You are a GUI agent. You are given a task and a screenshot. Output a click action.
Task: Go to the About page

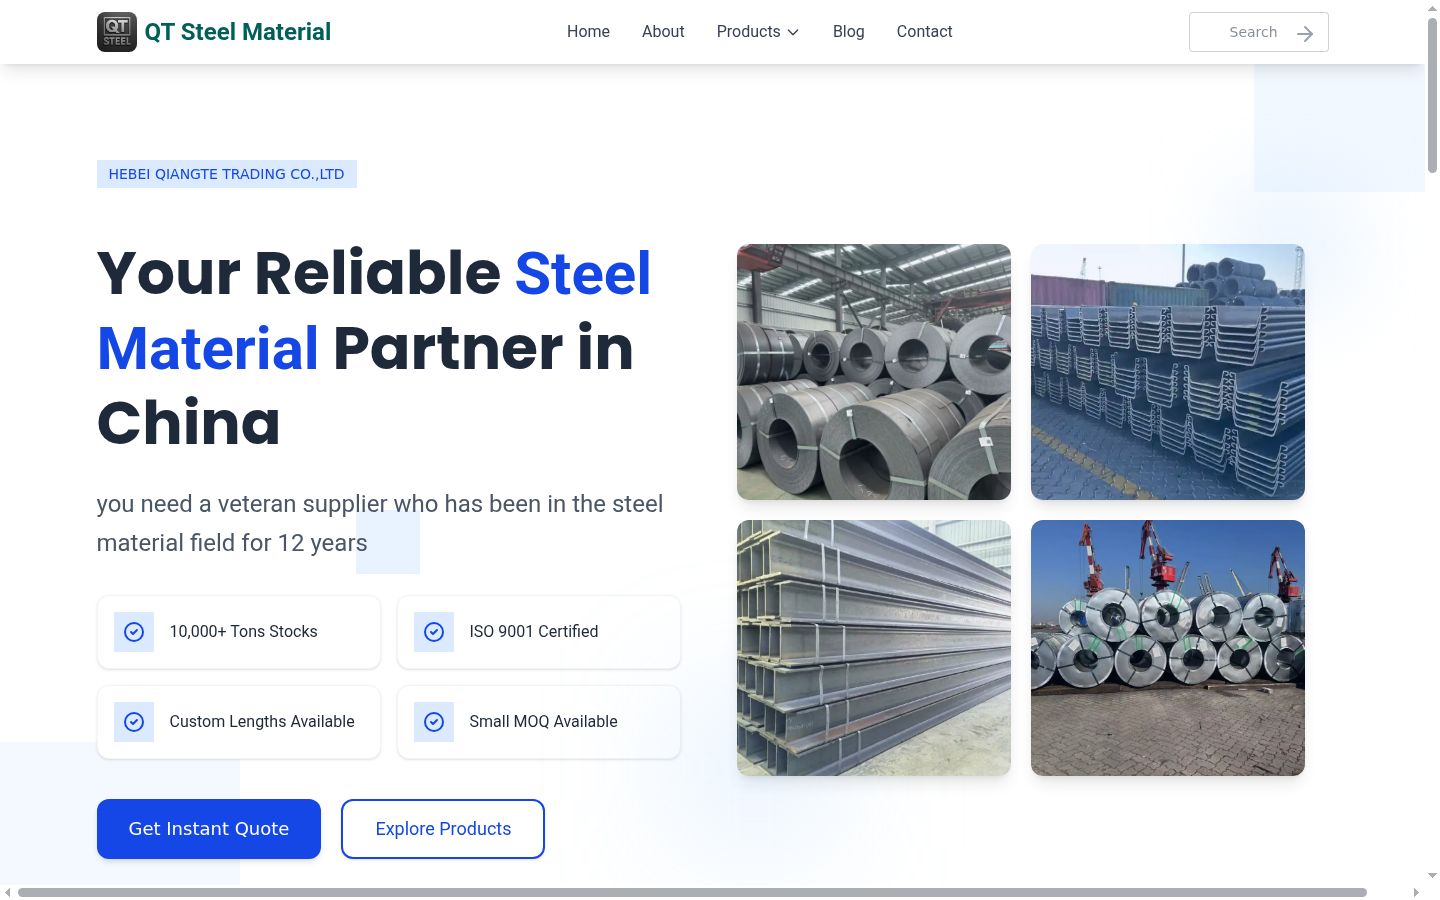(x=663, y=32)
